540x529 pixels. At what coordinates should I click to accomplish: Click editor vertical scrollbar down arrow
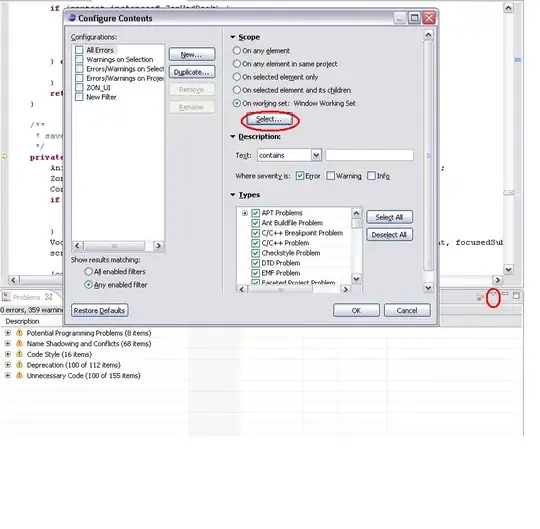(x=508, y=269)
